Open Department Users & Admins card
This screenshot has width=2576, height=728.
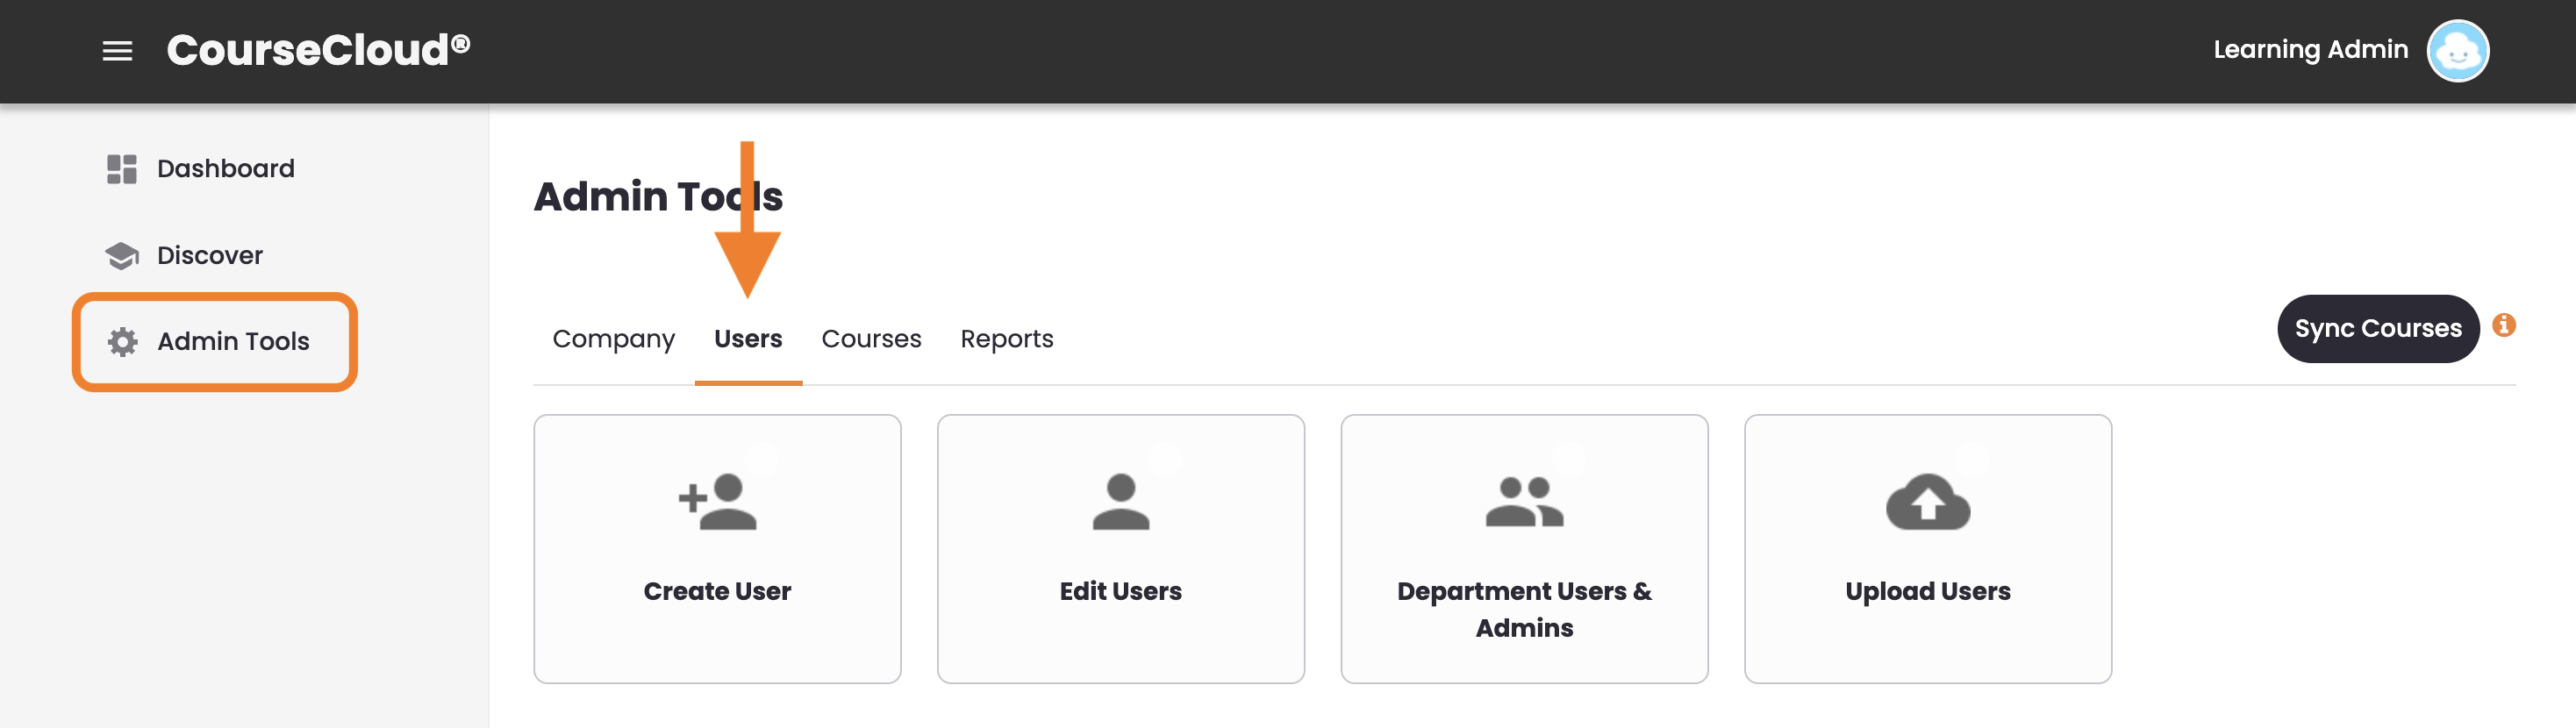(x=1524, y=549)
